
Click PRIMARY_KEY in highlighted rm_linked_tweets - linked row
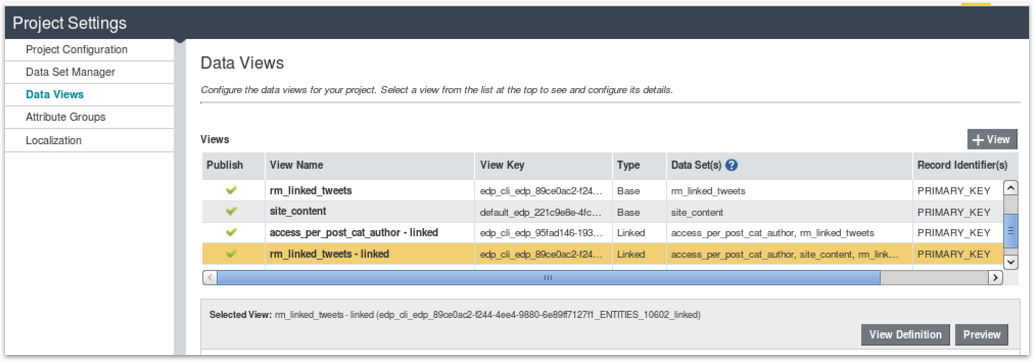(x=954, y=254)
